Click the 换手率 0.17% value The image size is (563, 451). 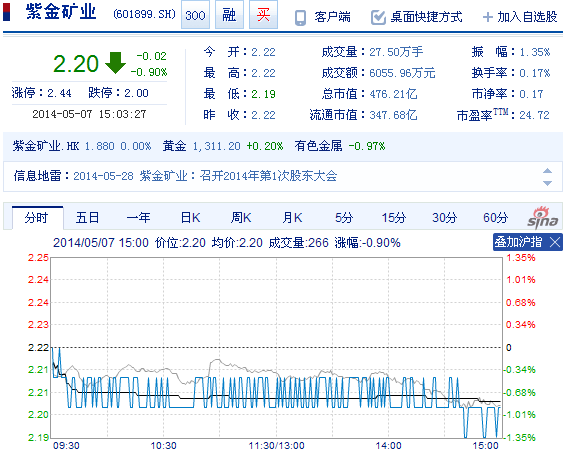pyautogui.click(x=535, y=73)
